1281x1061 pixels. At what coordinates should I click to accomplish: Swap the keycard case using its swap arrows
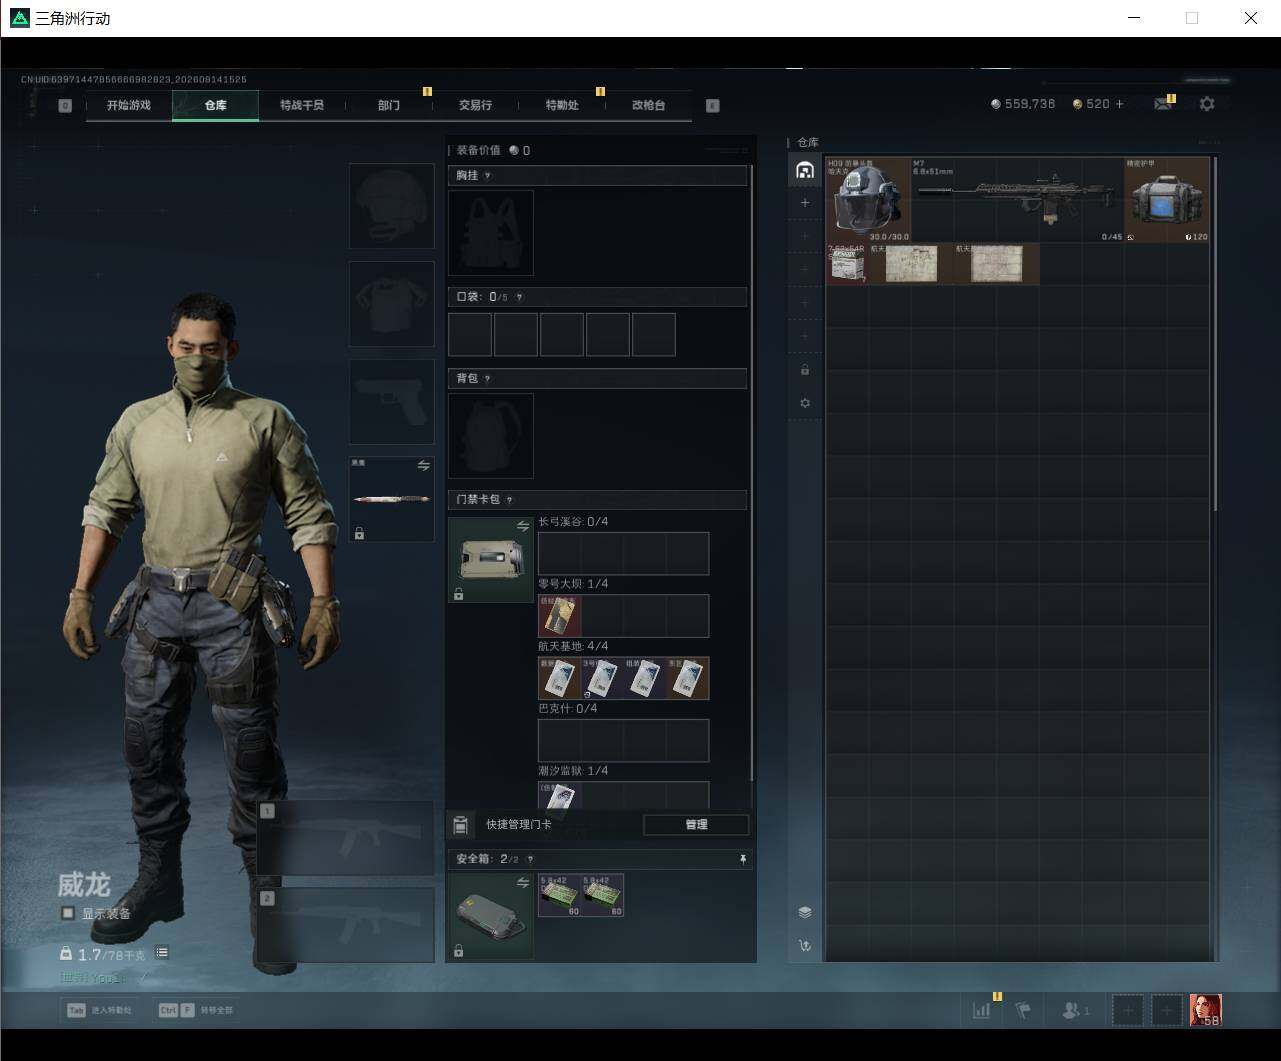522,526
